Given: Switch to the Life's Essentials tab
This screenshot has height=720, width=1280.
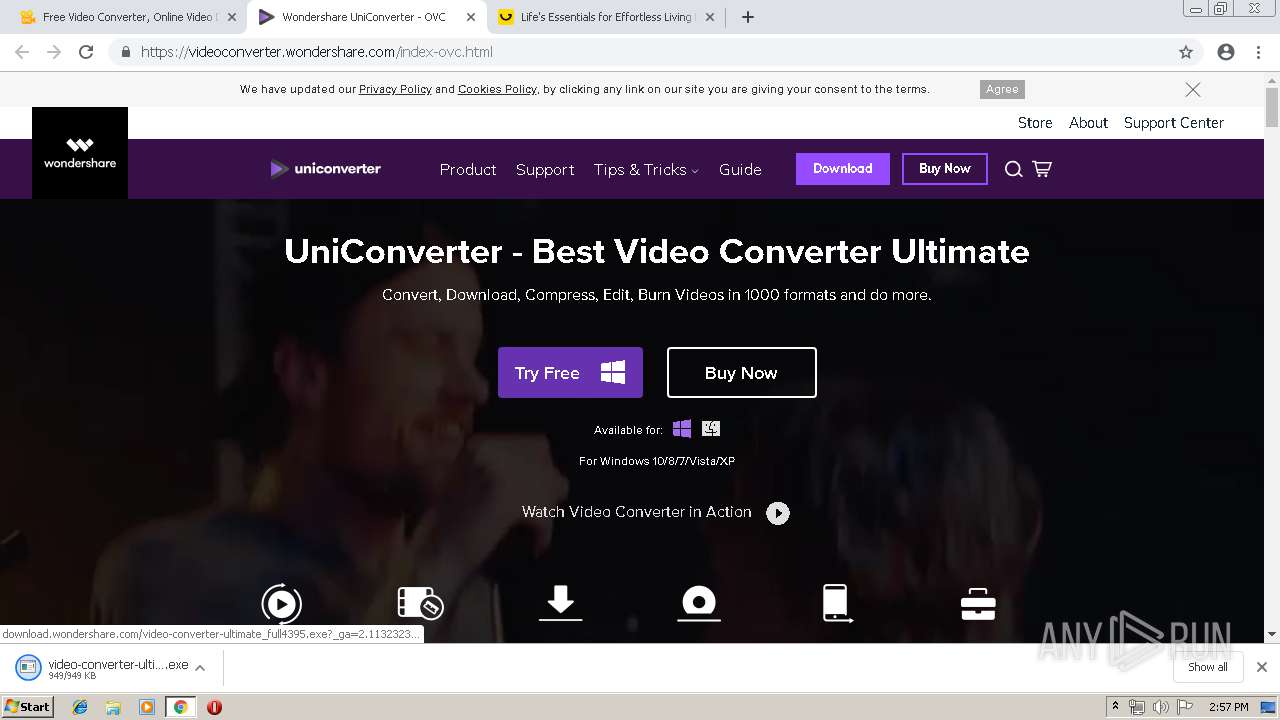Looking at the screenshot, I should coord(606,17).
